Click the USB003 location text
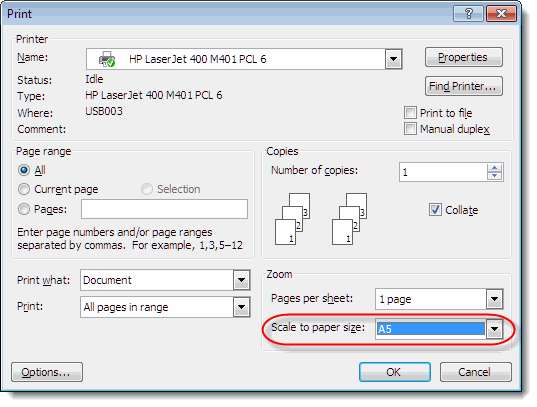 pyautogui.click(x=104, y=111)
